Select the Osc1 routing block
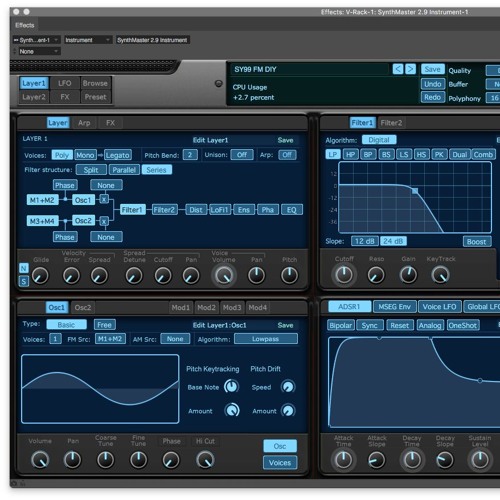The image size is (500, 500). coord(83,200)
